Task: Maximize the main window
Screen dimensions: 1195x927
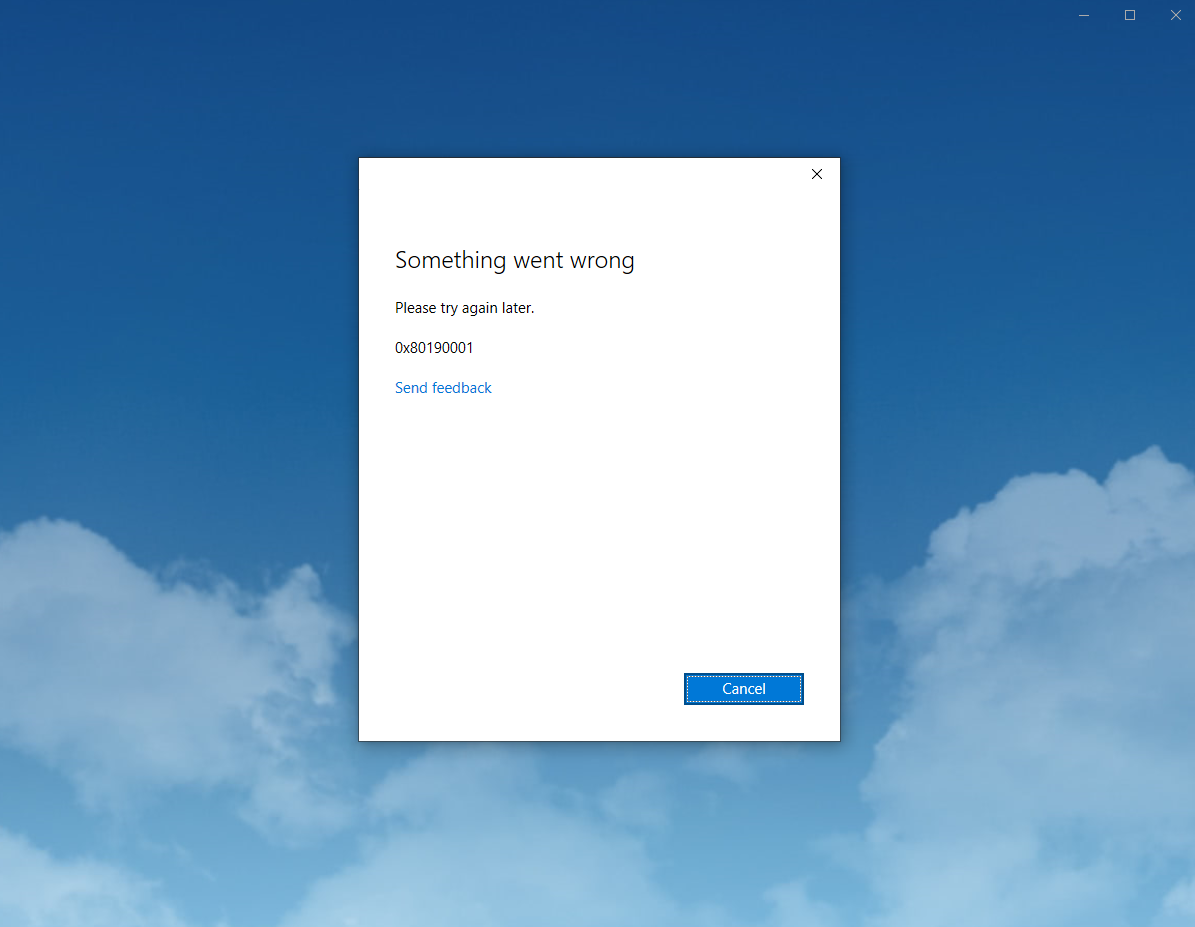Action: click(1129, 15)
